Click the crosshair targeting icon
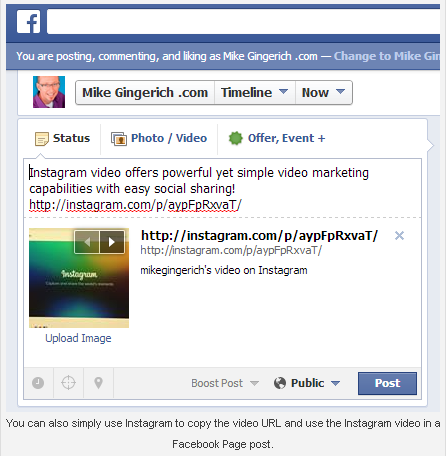The height and width of the screenshot is (456, 446). (68, 383)
